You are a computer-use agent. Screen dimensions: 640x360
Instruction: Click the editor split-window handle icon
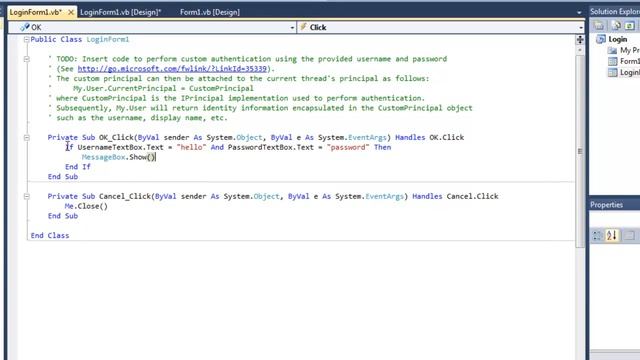580,40
